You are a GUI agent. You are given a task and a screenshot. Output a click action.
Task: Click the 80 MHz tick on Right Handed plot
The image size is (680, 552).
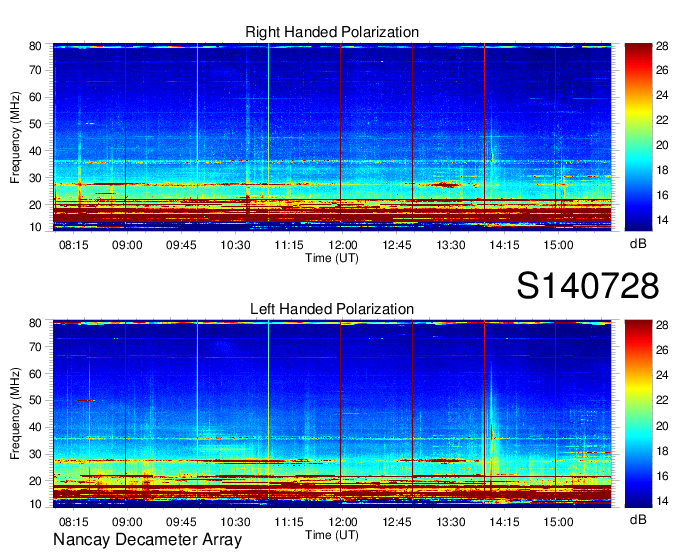tap(35, 46)
